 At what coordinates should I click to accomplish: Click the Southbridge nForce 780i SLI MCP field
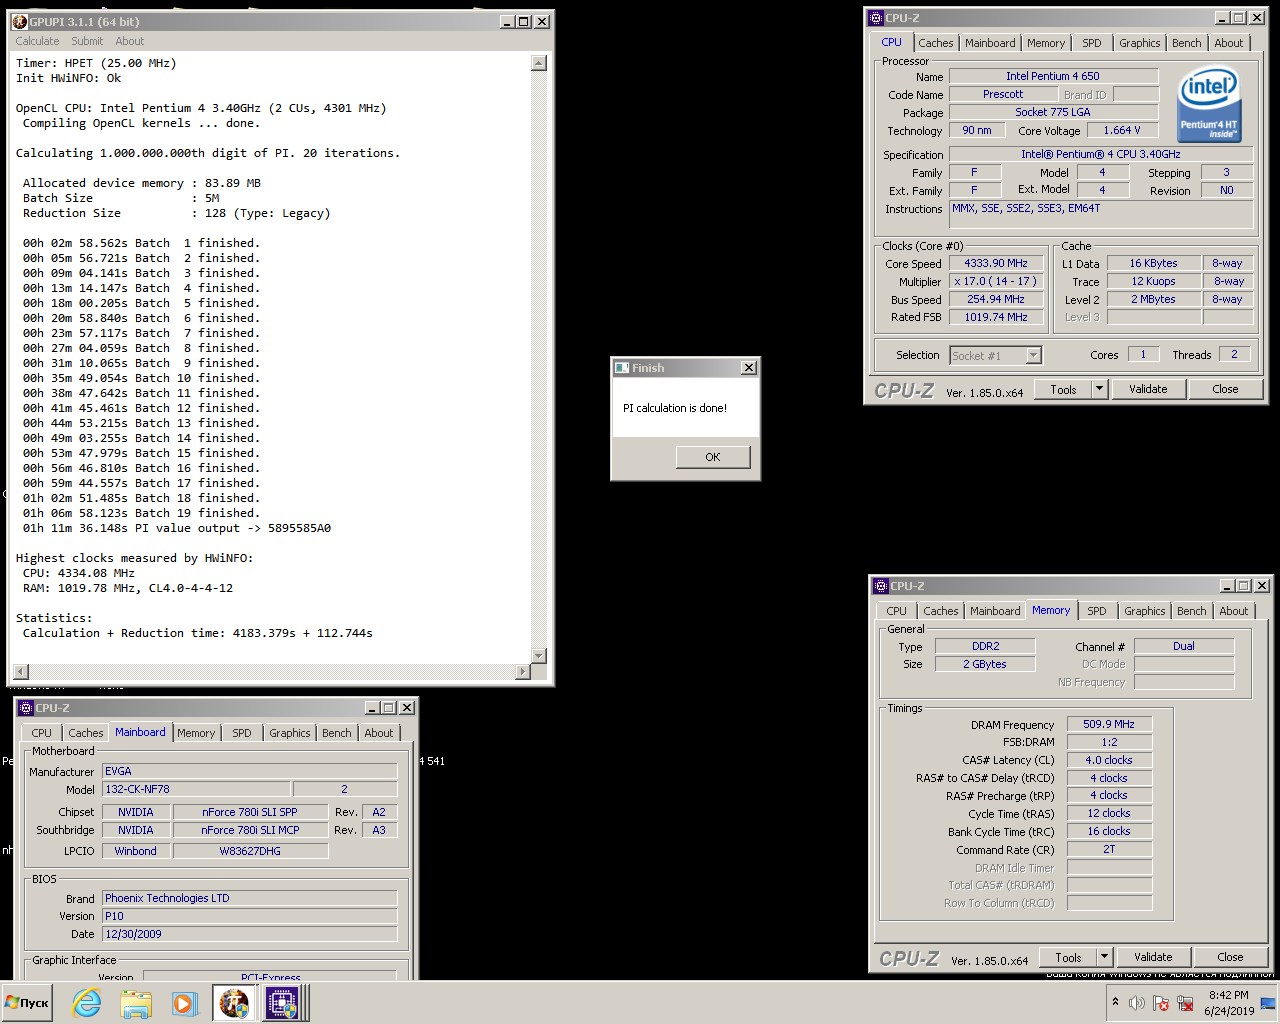250,830
